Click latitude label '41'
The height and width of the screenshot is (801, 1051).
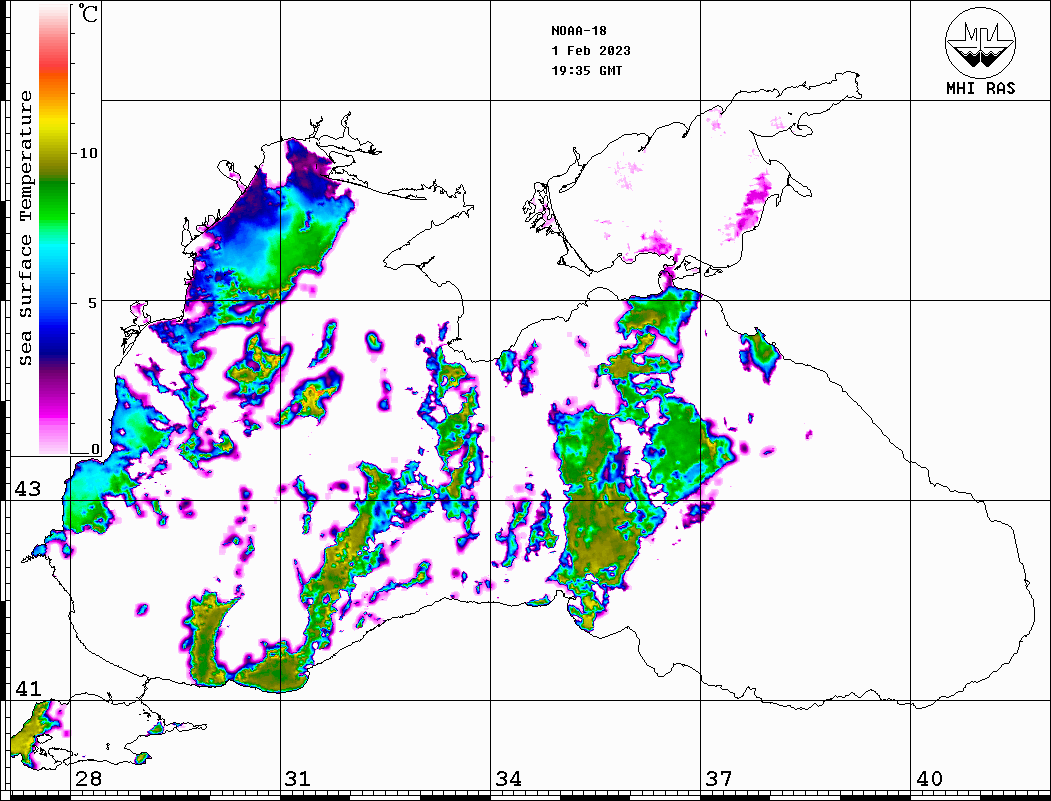tap(27, 689)
